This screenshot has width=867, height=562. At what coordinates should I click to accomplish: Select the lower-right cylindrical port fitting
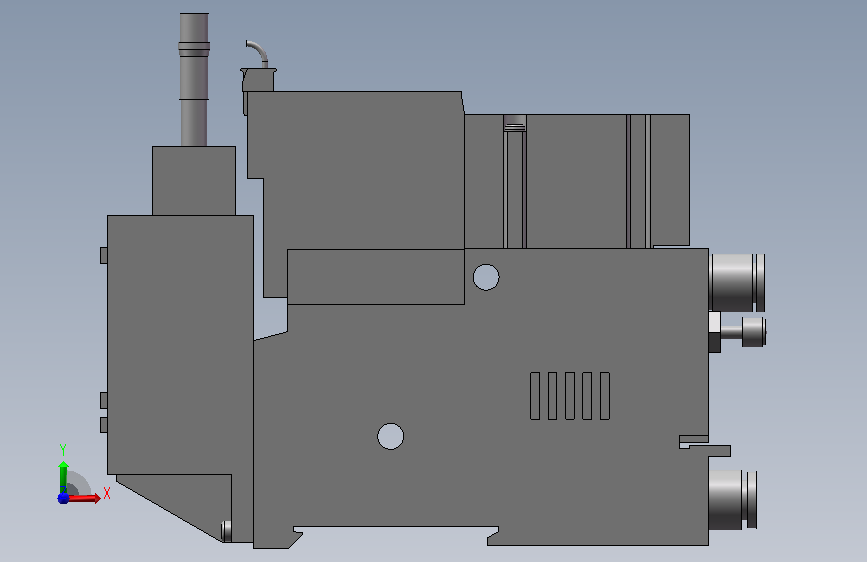(x=733, y=500)
